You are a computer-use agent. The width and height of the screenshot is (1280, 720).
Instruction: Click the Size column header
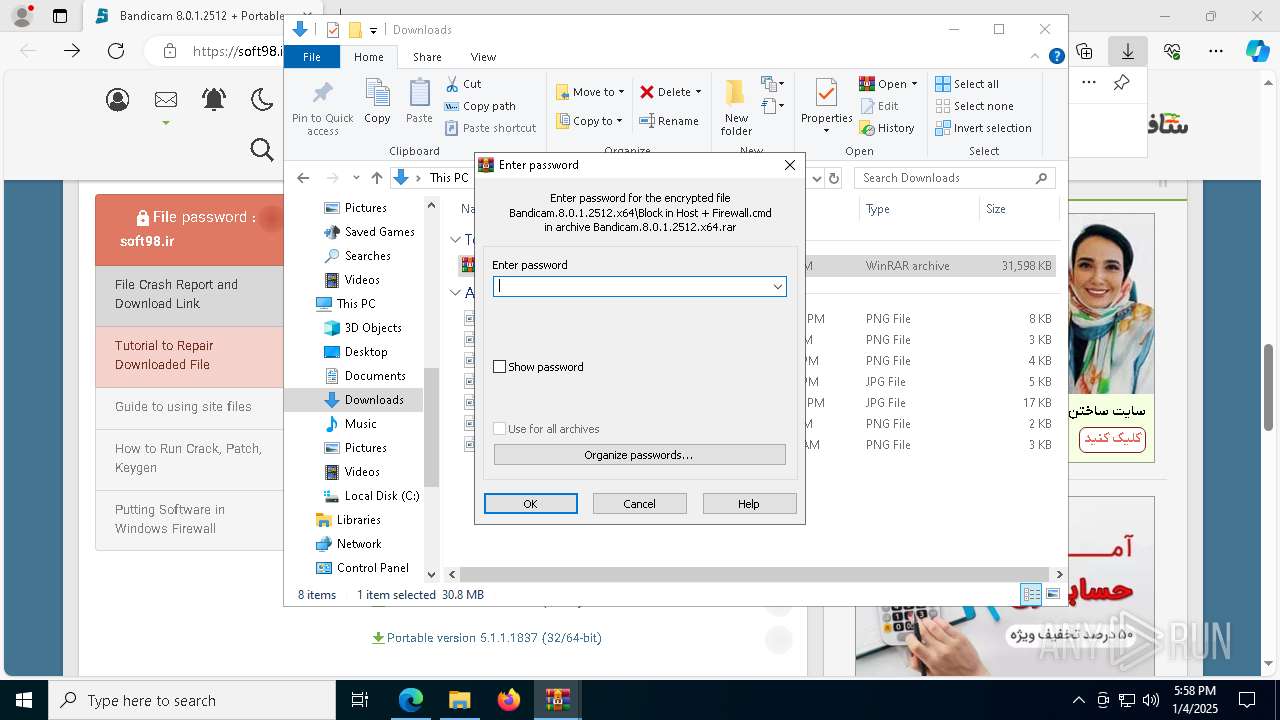[1018, 209]
